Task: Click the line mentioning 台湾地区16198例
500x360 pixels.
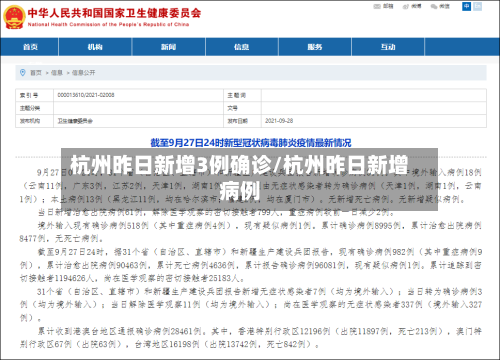Action: (169, 344)
